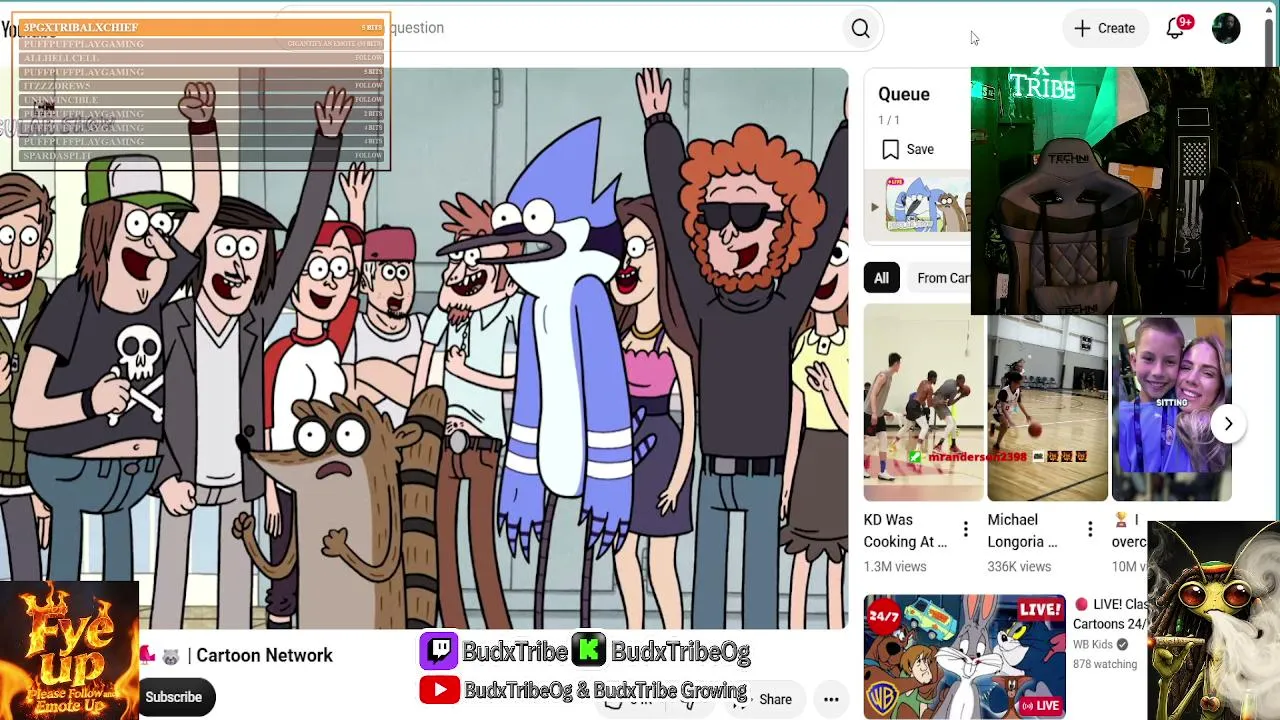Screen dimensions: 1280x720
Task: Open the three-dot more actions menu
Action: pos(831,699)
